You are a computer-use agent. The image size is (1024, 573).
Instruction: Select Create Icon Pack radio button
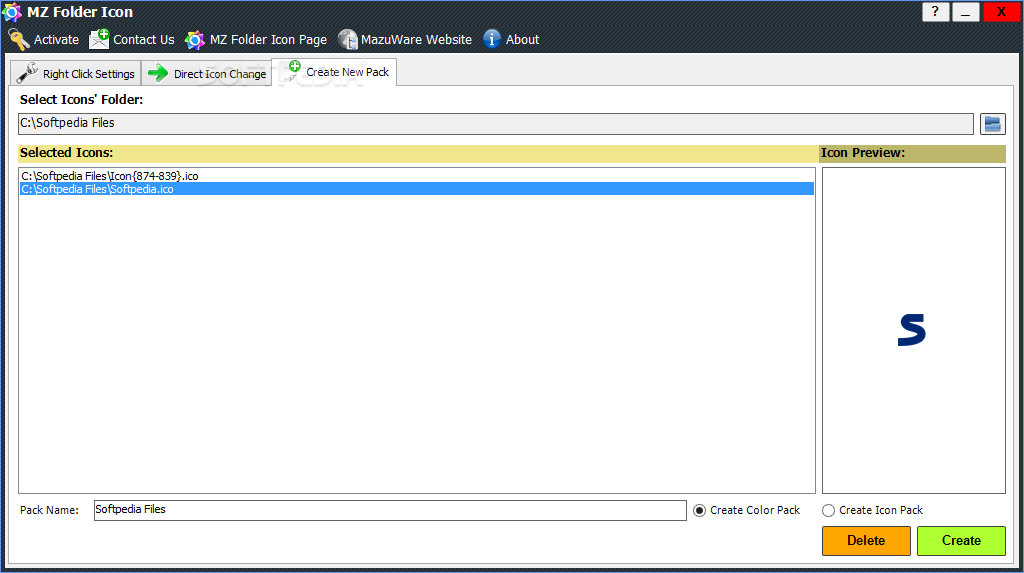point(828,510)
